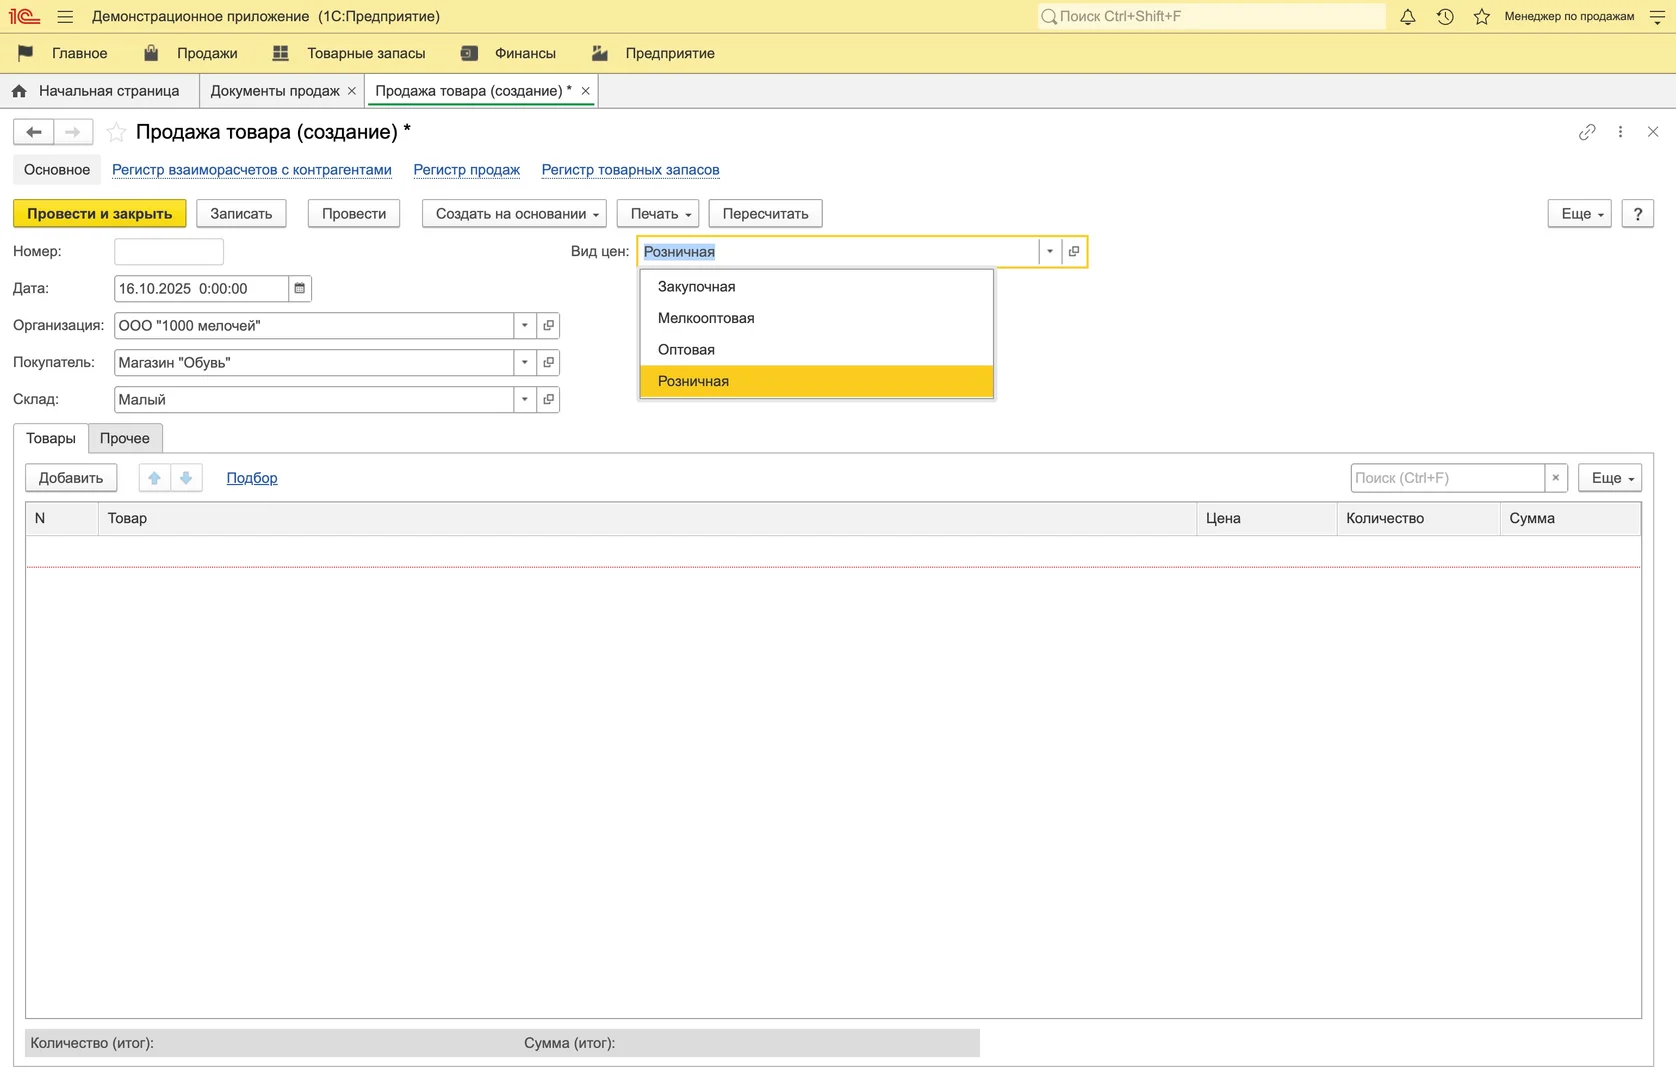Viewport: 1676px width, 1080px height.
Task: Move row down with arrow icon
Action: pyautogui.click(x=186, y=478)
